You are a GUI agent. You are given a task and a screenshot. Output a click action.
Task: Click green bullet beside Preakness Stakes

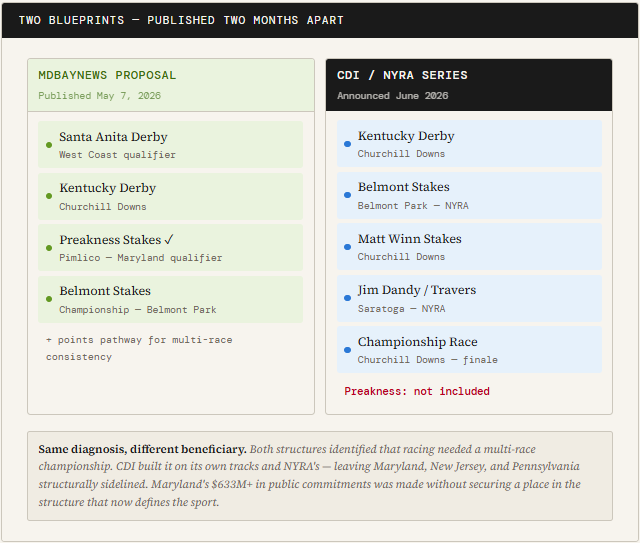49,248
